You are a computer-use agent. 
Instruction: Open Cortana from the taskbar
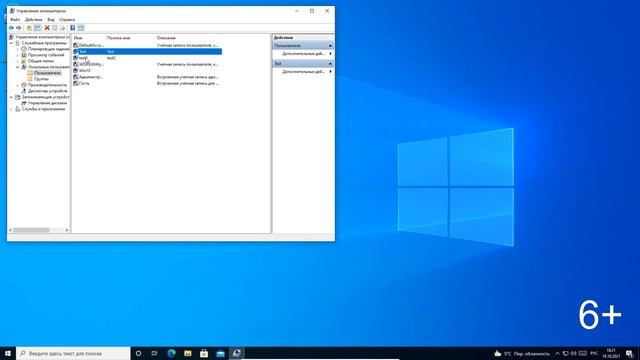coord(138,353)
